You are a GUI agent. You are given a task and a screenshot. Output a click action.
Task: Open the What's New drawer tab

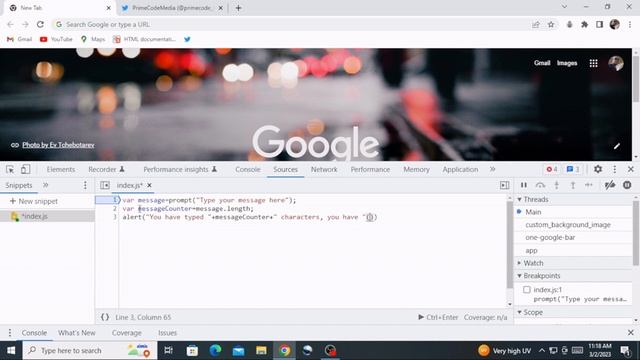point(76,333)
